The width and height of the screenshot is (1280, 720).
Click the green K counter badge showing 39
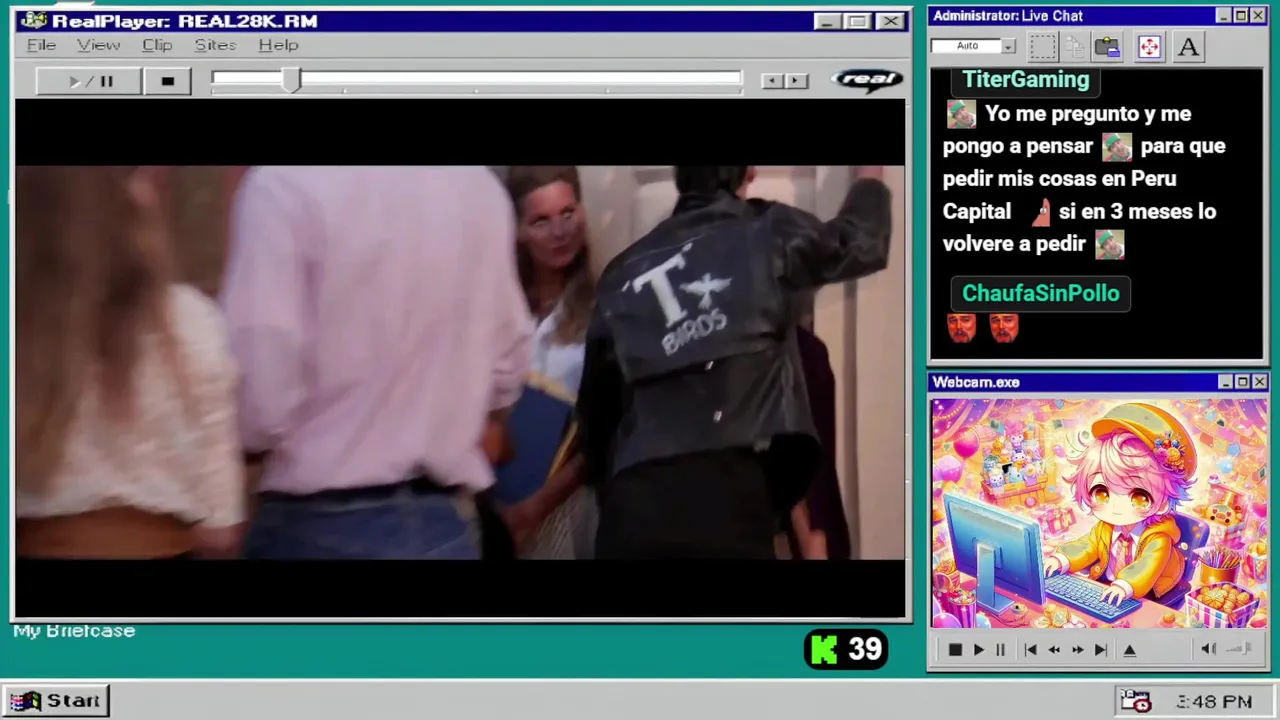[x=846, y=650]
